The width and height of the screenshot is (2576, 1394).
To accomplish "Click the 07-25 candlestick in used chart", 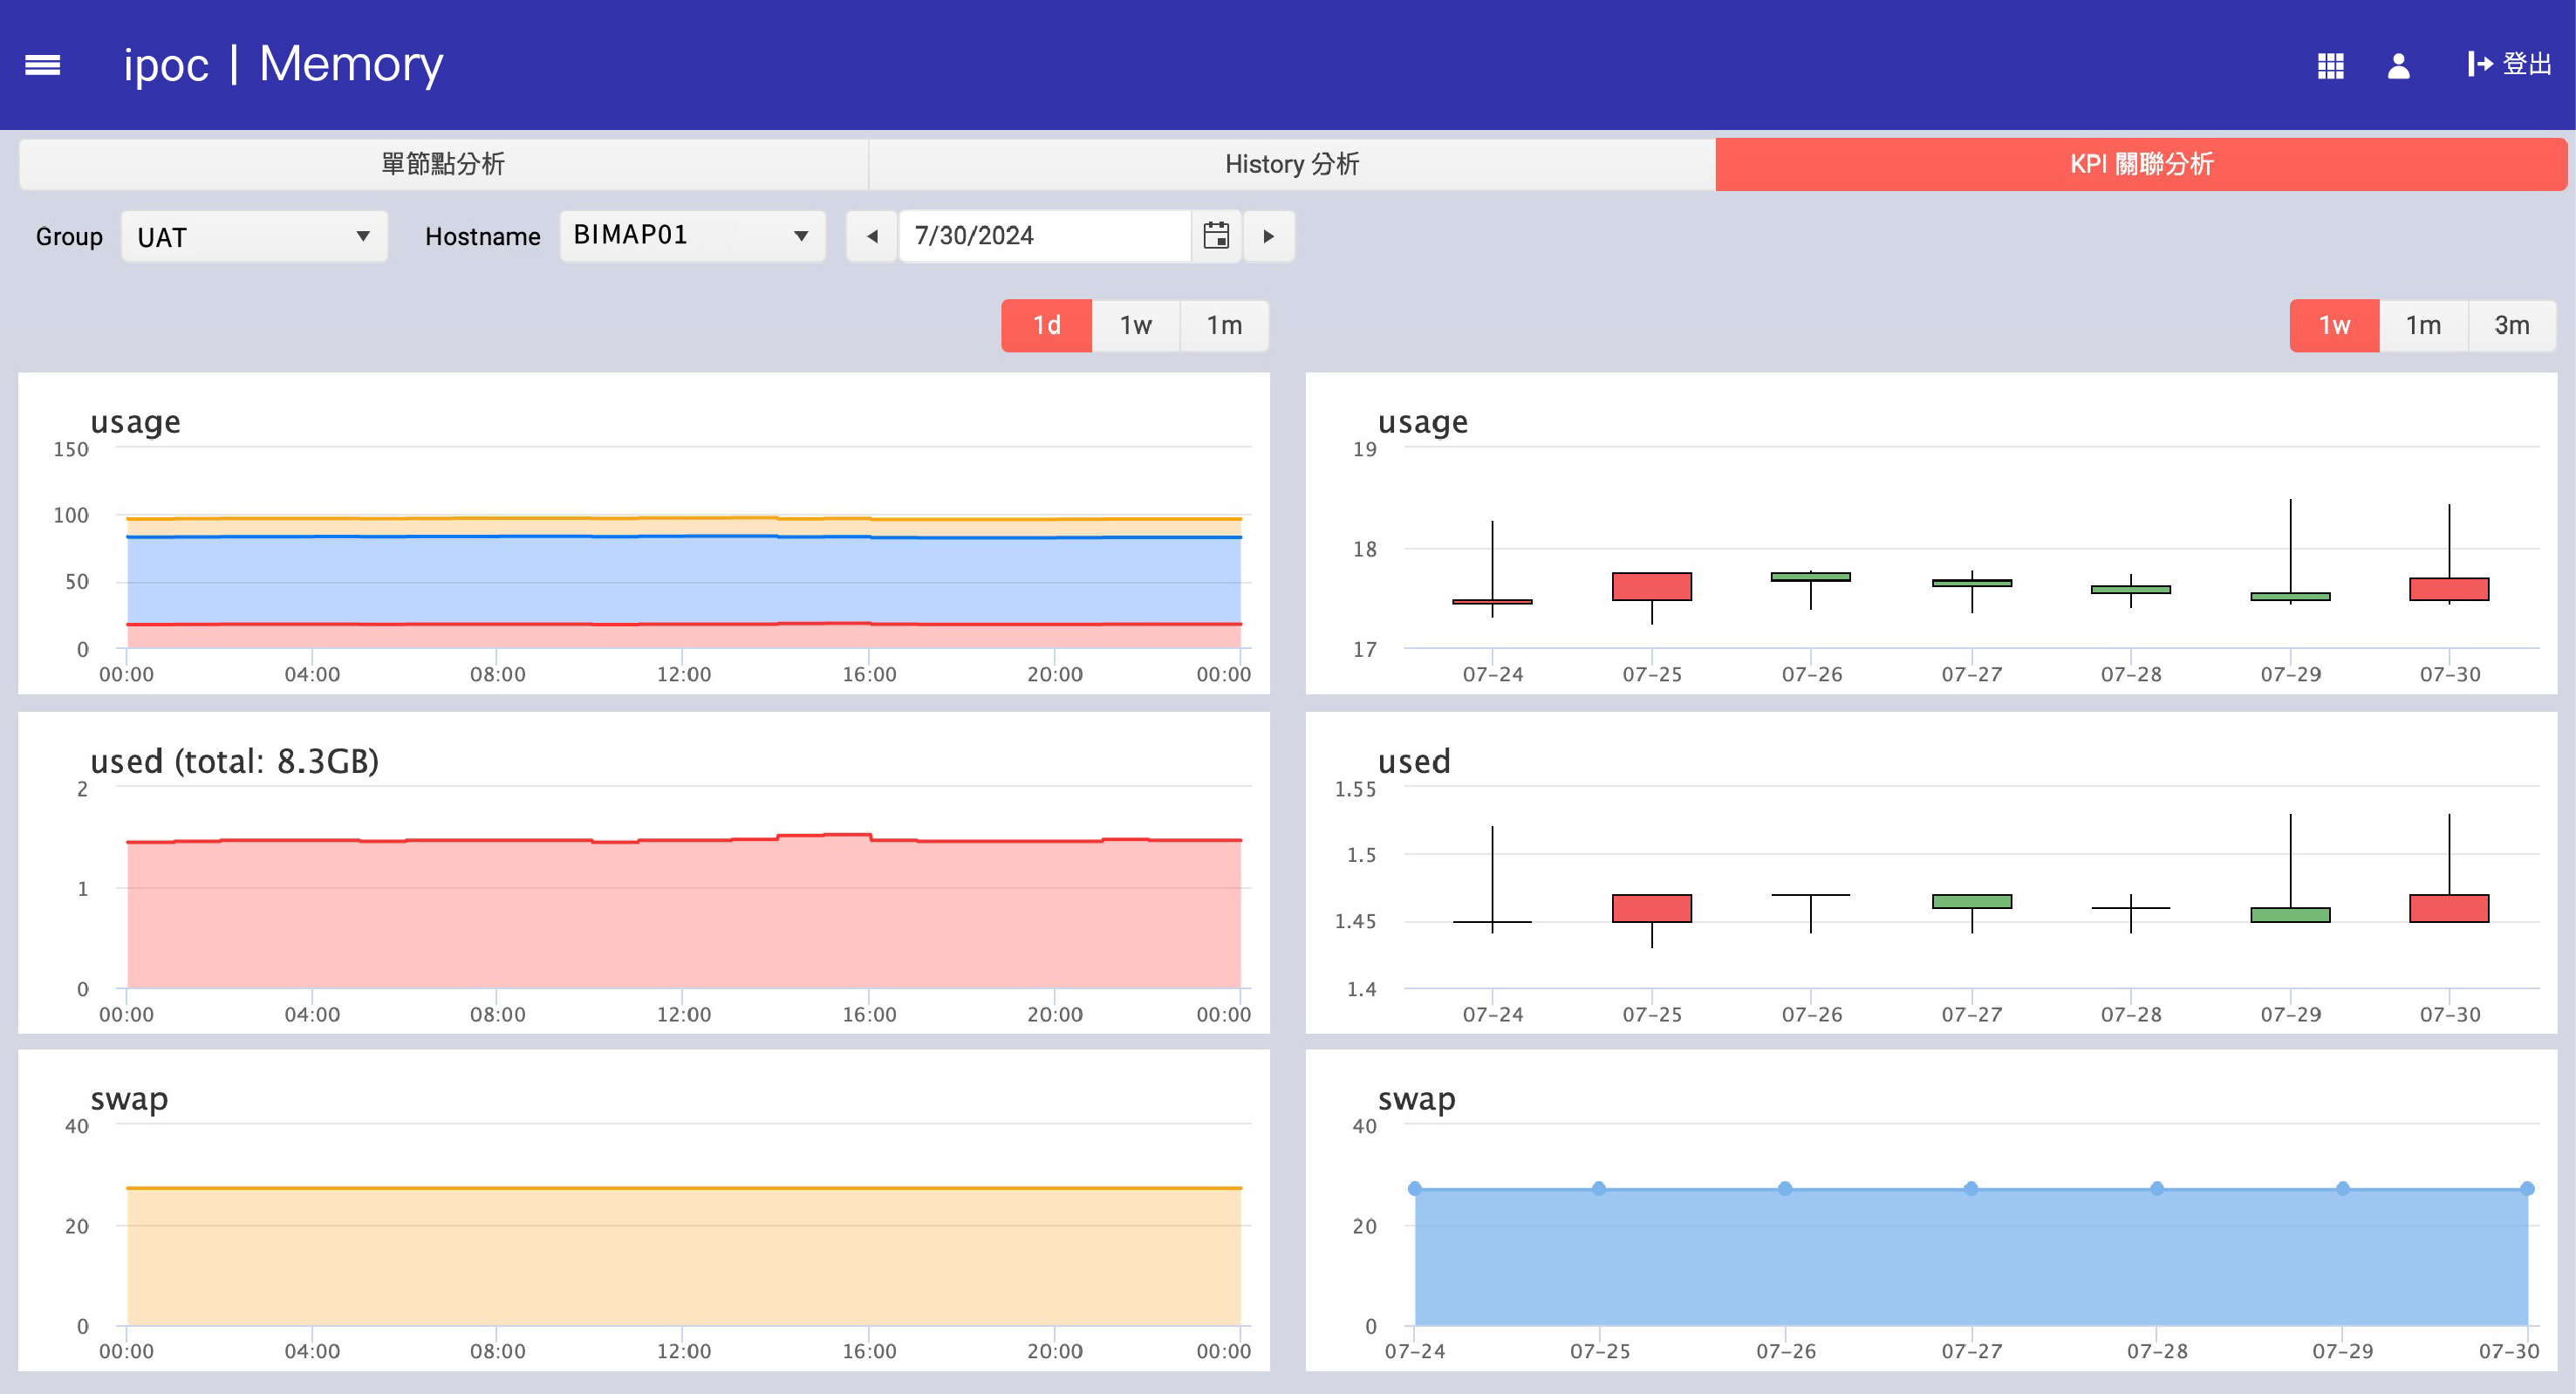I will click(x=1652, y=908).
